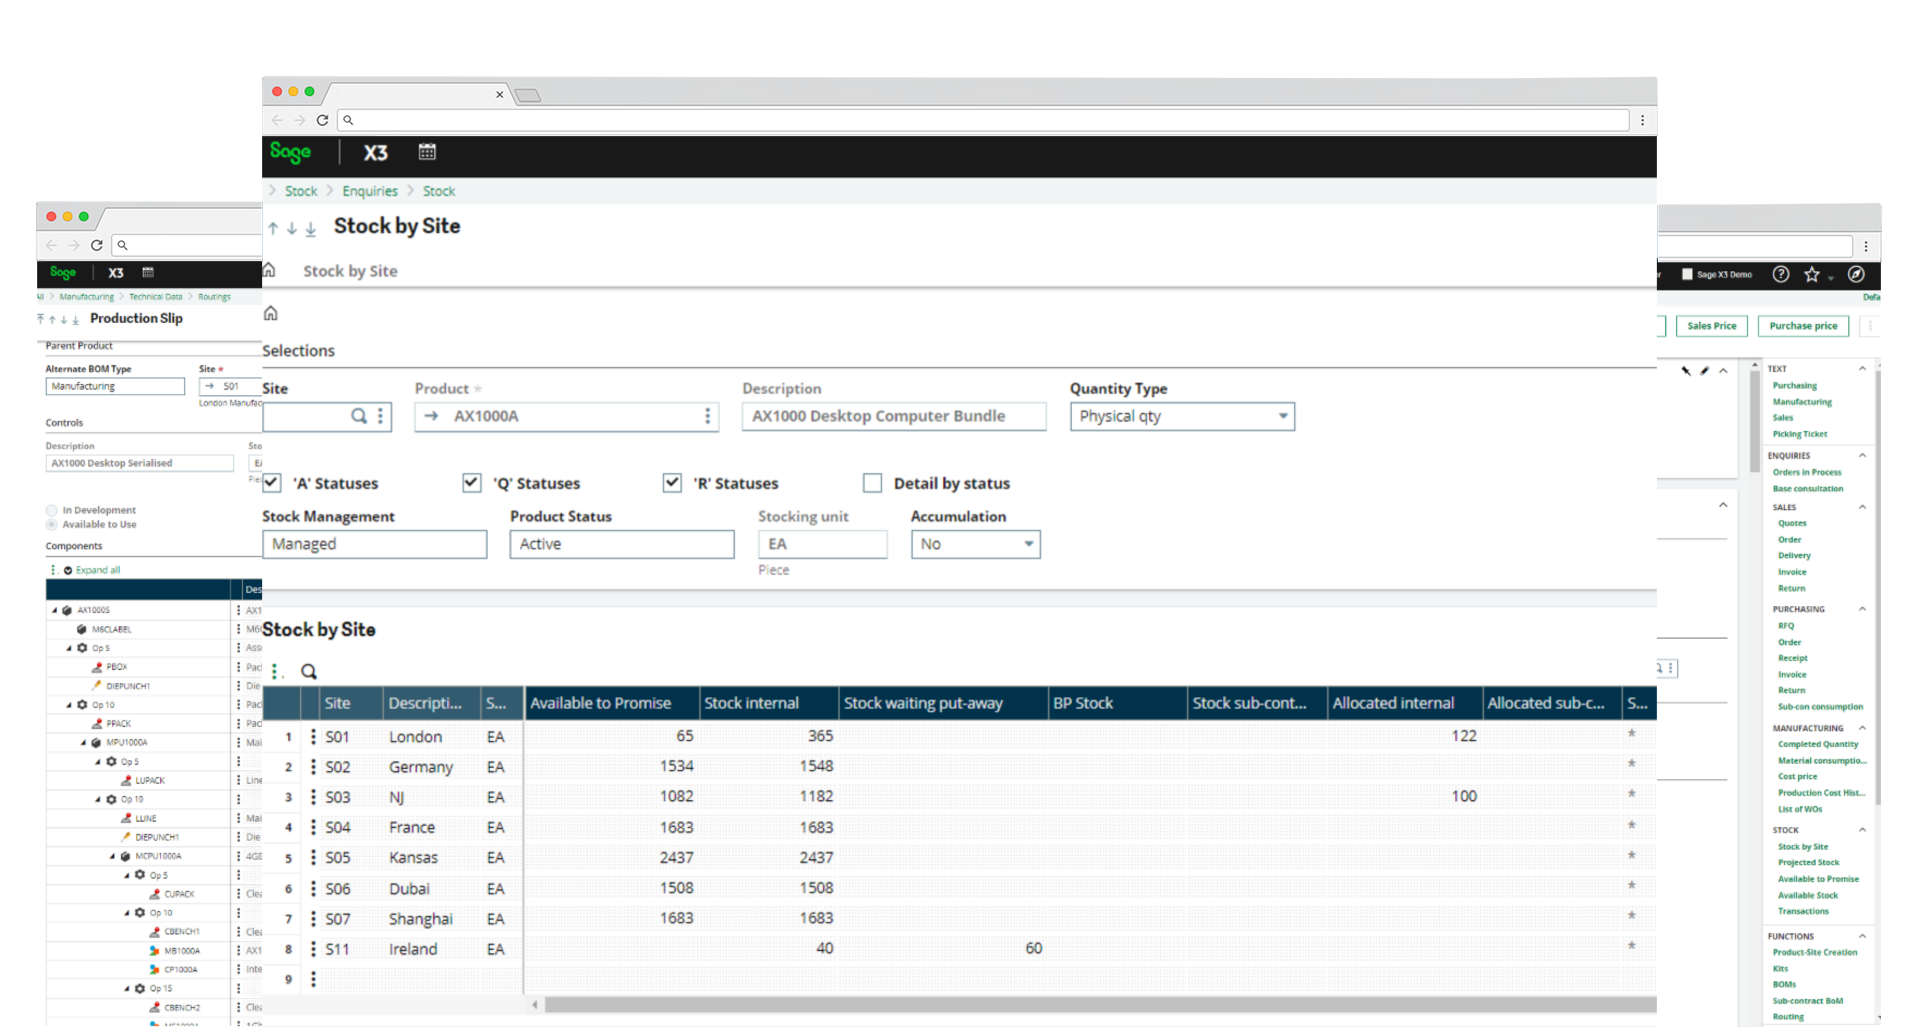Collapse the MCPU1000A tree node
This screenshot has height=1027, width=1920.
113,856
